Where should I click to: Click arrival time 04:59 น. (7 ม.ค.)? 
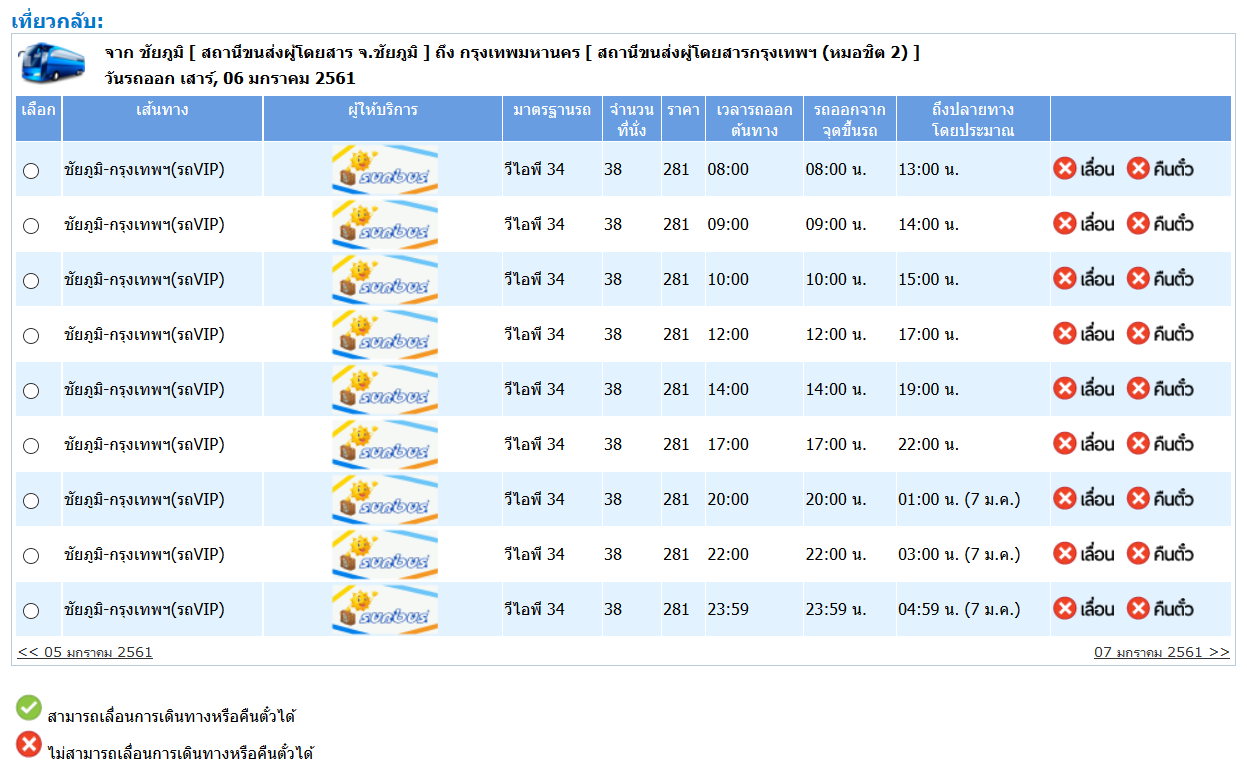click(x=959, y=609)
